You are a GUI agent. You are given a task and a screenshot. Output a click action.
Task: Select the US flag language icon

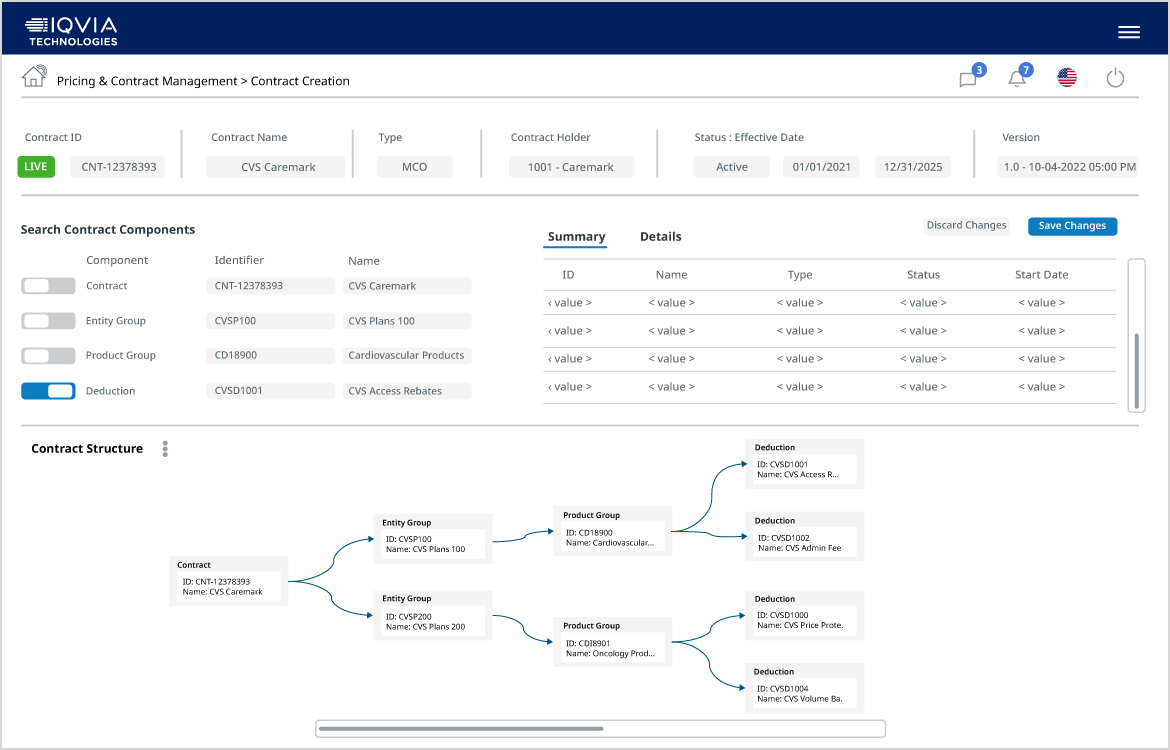1067,77
